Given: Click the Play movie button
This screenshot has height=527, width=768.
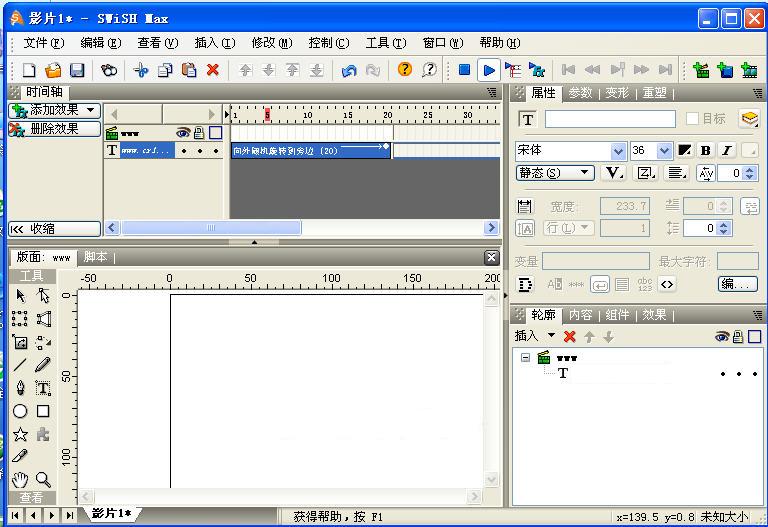Looking at the screenshot, I should click(488, 70).
